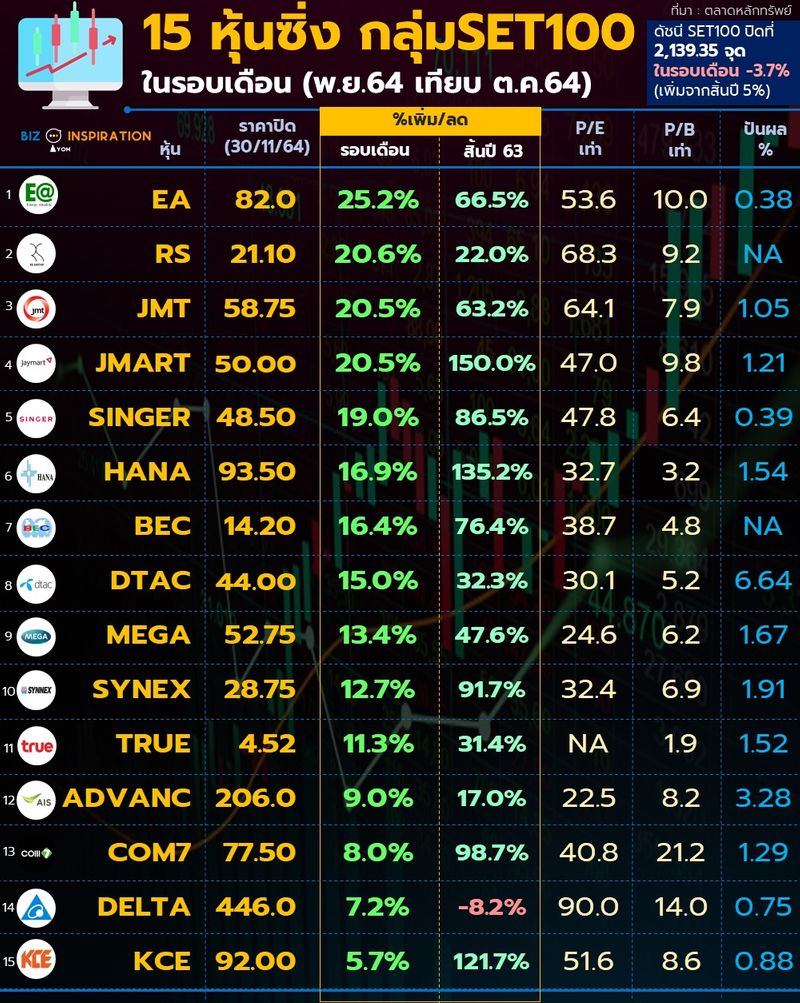Select the DELTA triangle logo
The image size is (800, 1003).
[37, 907]
